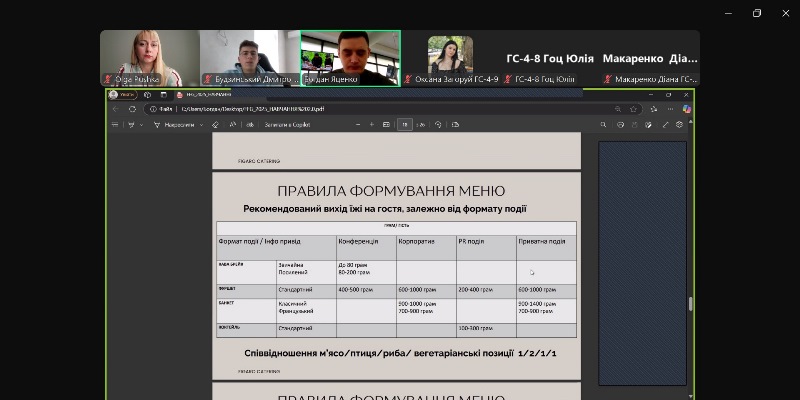Open the PDF search magnifier icon
800x400 pixels.
coord(603,124)
